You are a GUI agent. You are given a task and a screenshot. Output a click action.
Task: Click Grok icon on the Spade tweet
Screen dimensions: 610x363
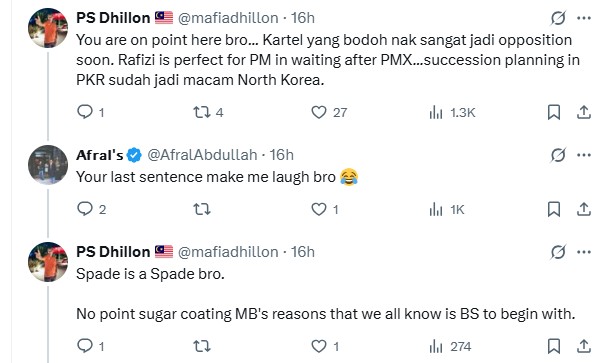coord(557,252)
